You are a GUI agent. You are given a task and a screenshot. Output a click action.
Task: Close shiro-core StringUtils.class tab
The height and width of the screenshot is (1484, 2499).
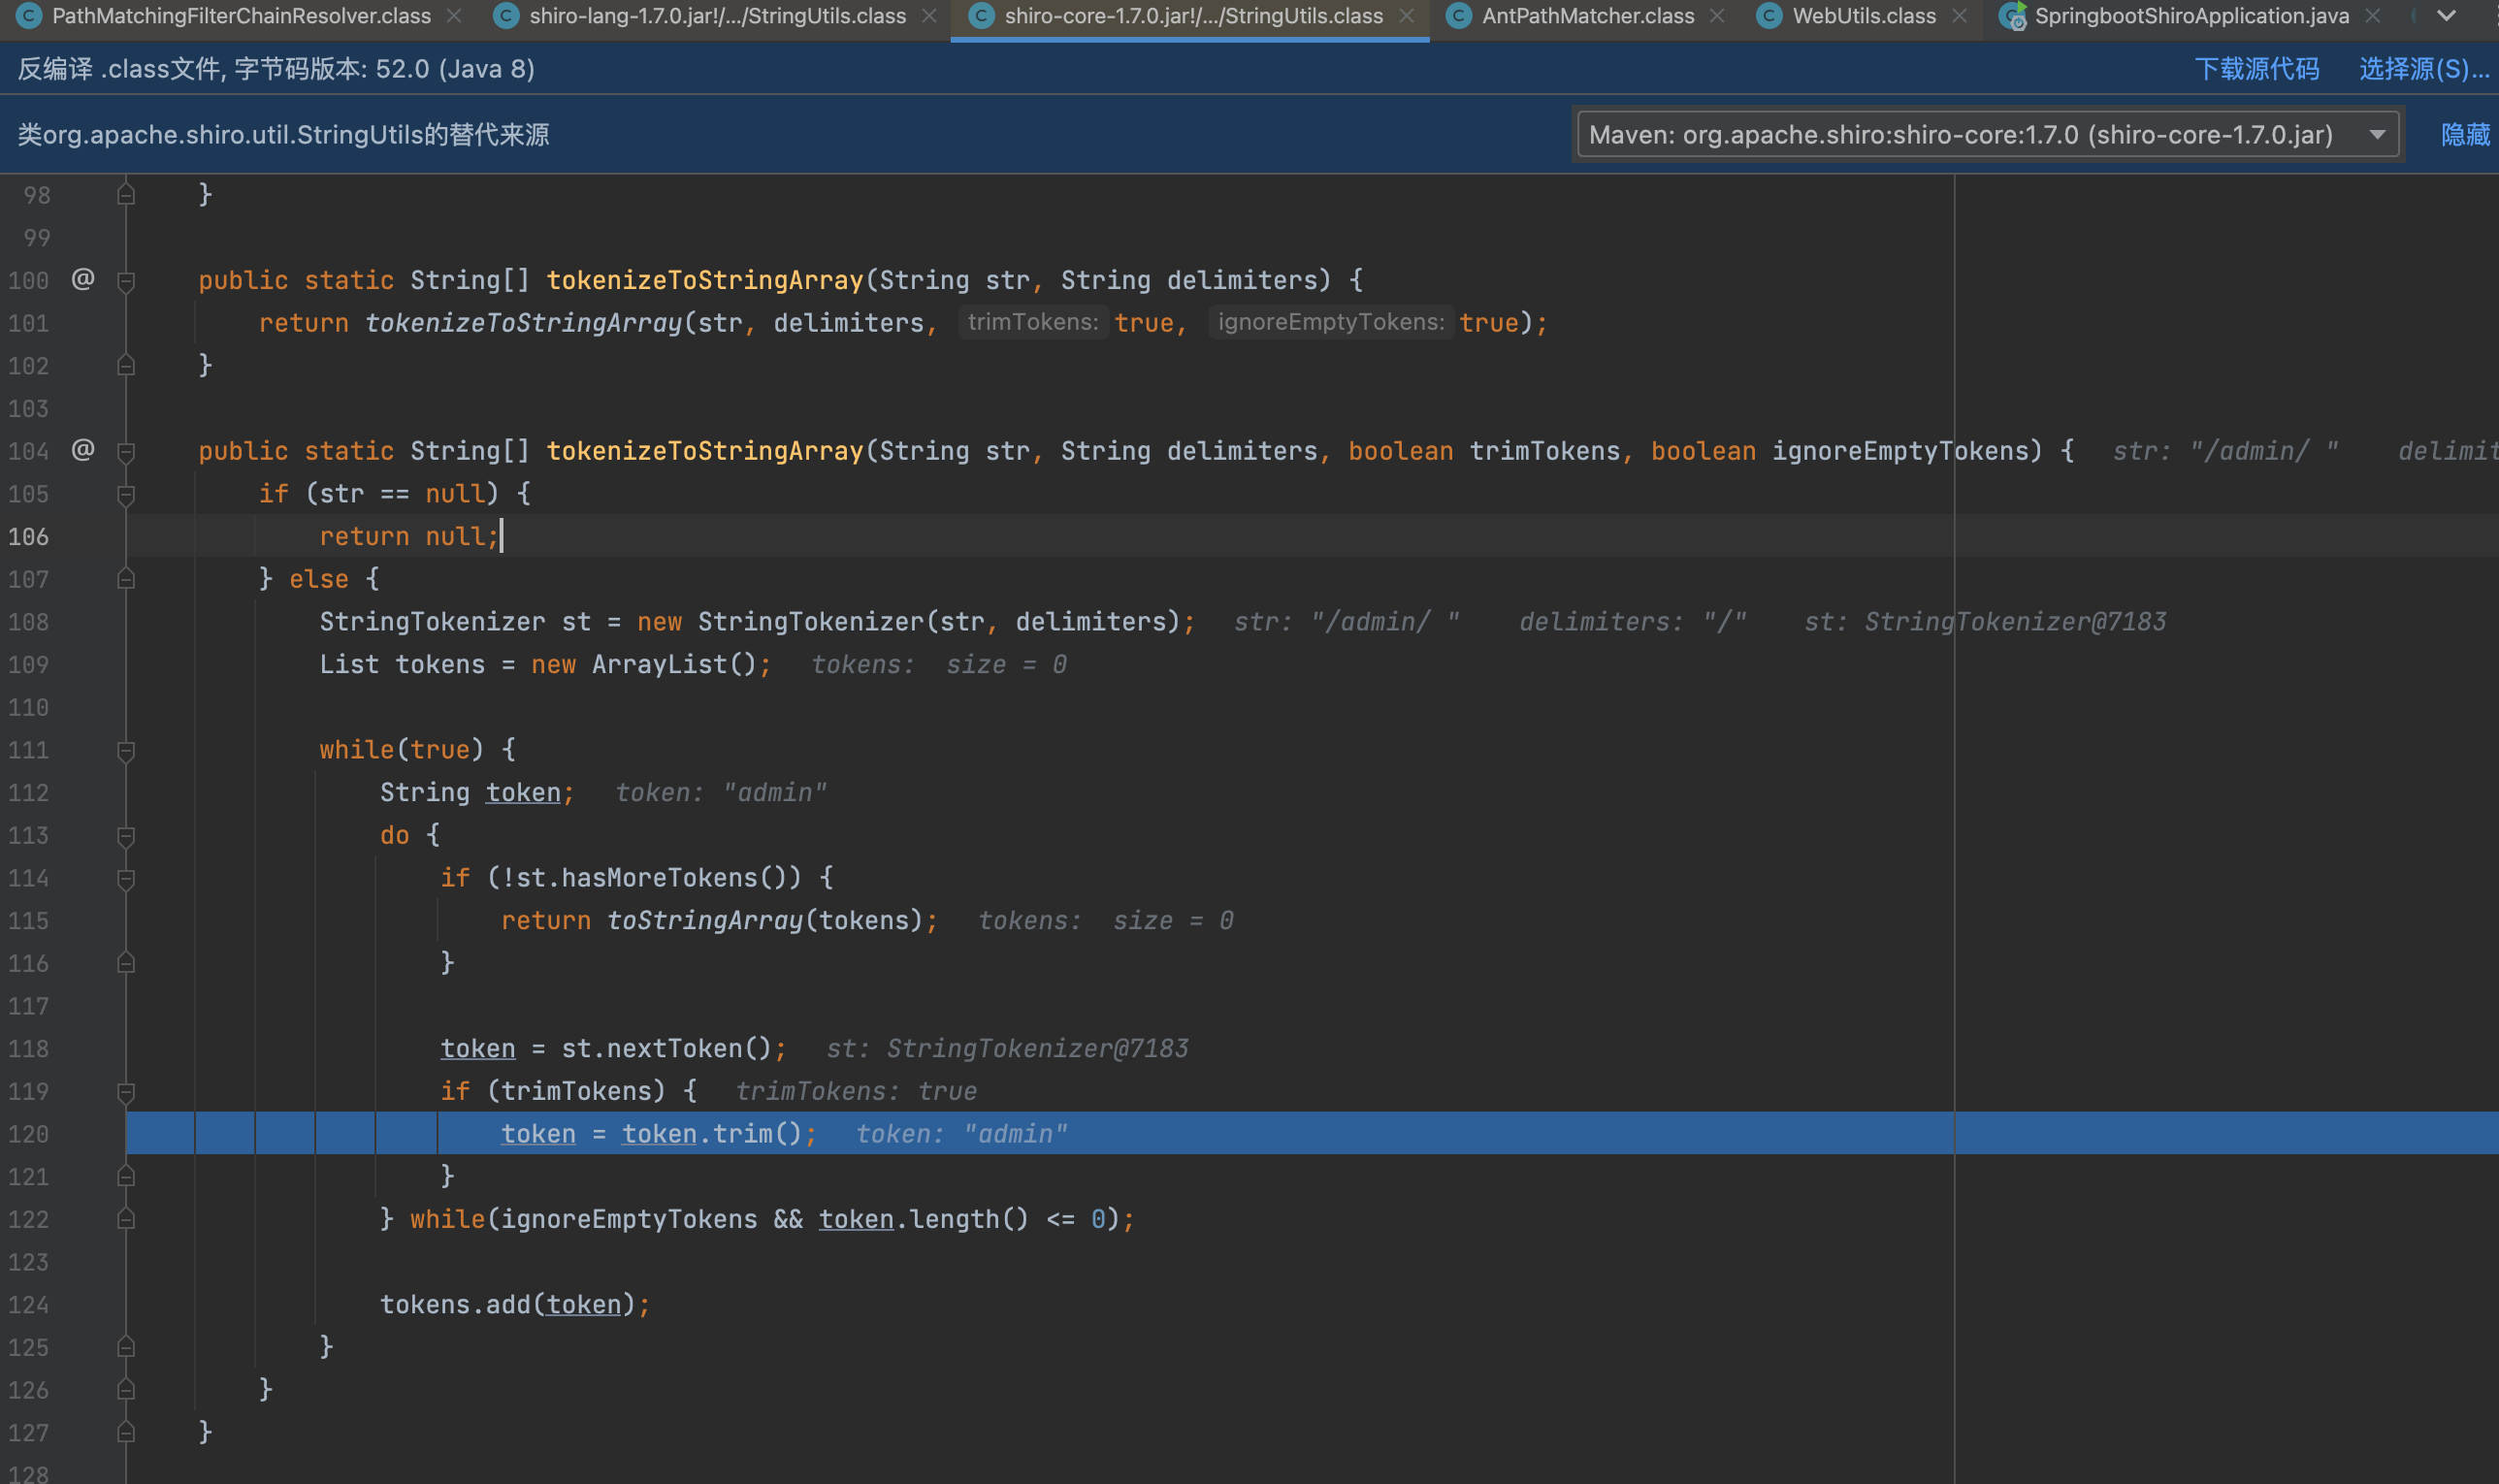pos(1406,16)
